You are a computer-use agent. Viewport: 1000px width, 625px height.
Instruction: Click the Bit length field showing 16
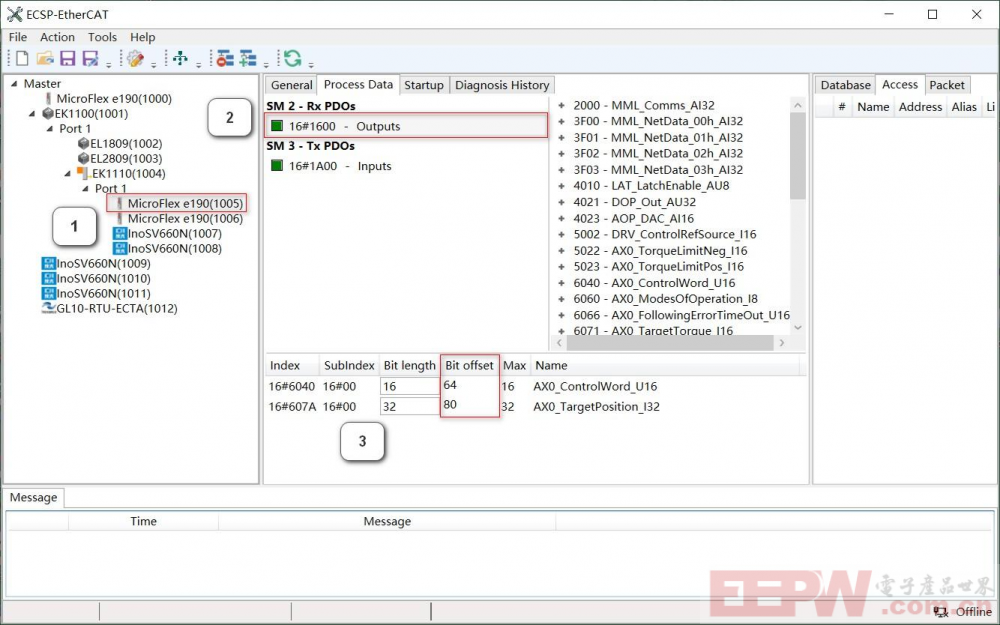coord(409,386)
